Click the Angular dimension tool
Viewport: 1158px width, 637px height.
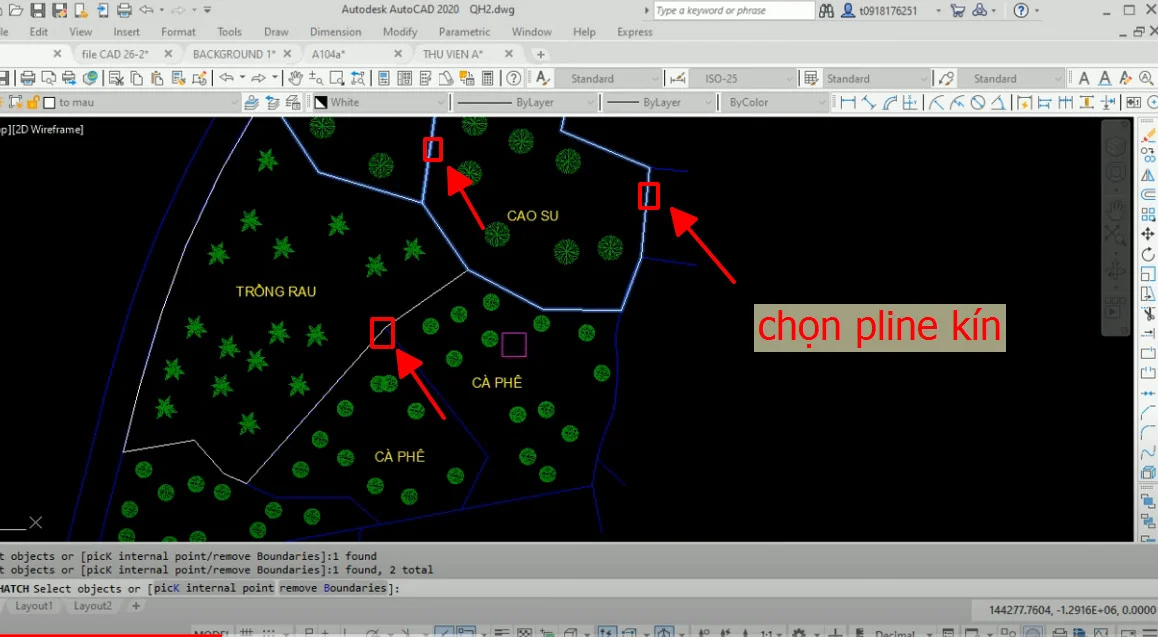pos(998,103)
